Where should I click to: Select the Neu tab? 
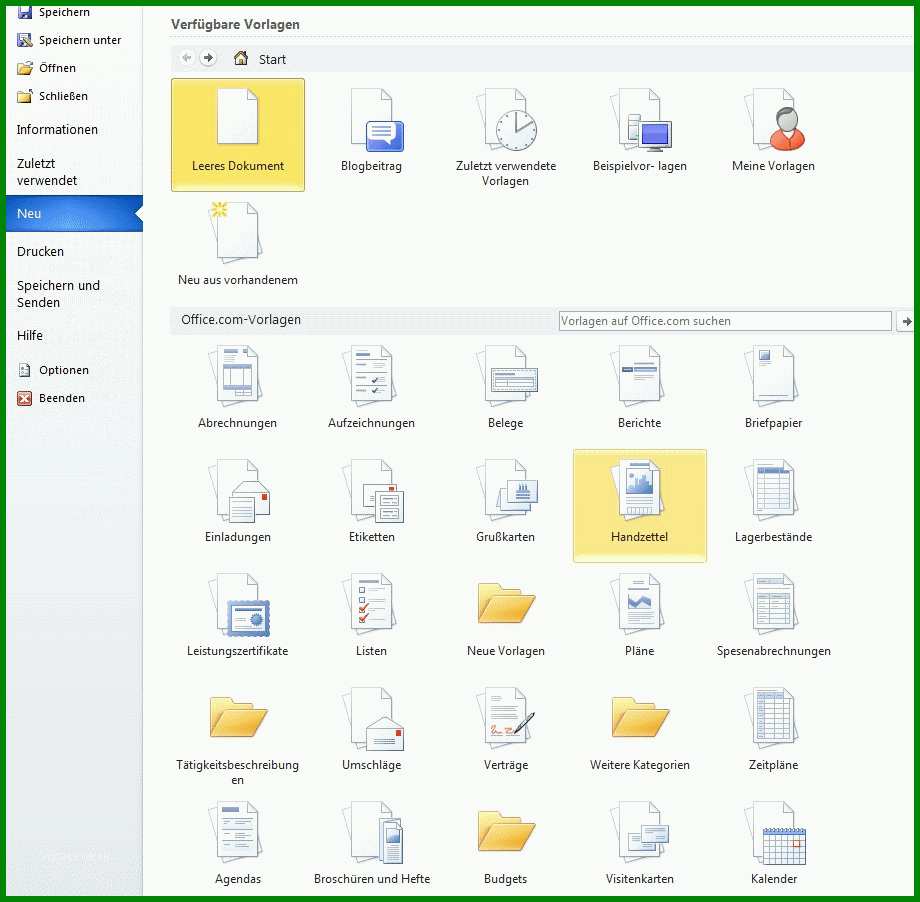[x=74, y=214]
